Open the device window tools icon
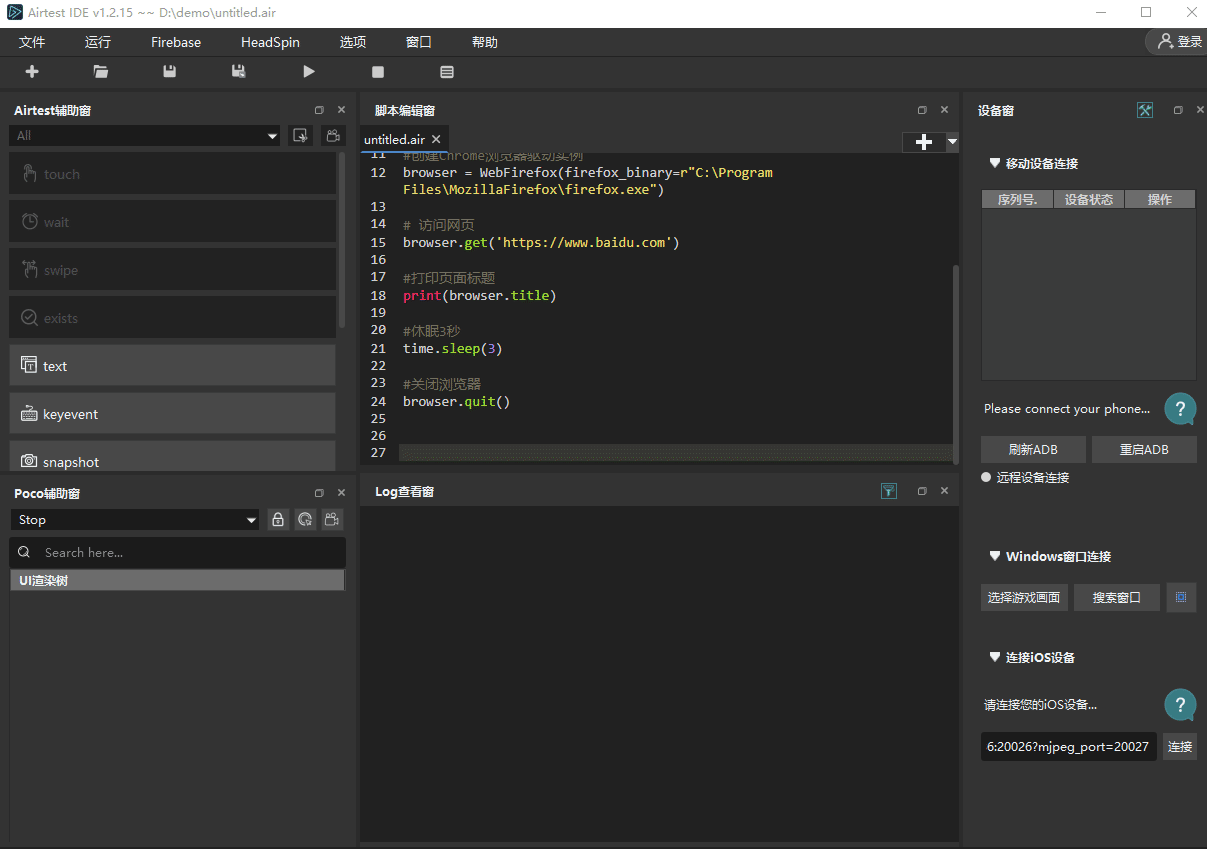The image size is (1207, 849). pos(1145,110)
